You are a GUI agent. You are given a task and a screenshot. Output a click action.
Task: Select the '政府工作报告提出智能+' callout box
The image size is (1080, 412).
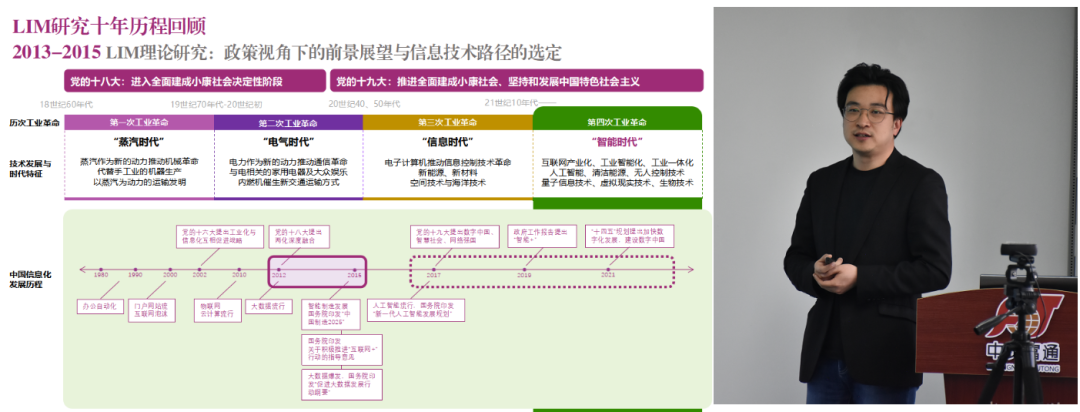[541, 236]
